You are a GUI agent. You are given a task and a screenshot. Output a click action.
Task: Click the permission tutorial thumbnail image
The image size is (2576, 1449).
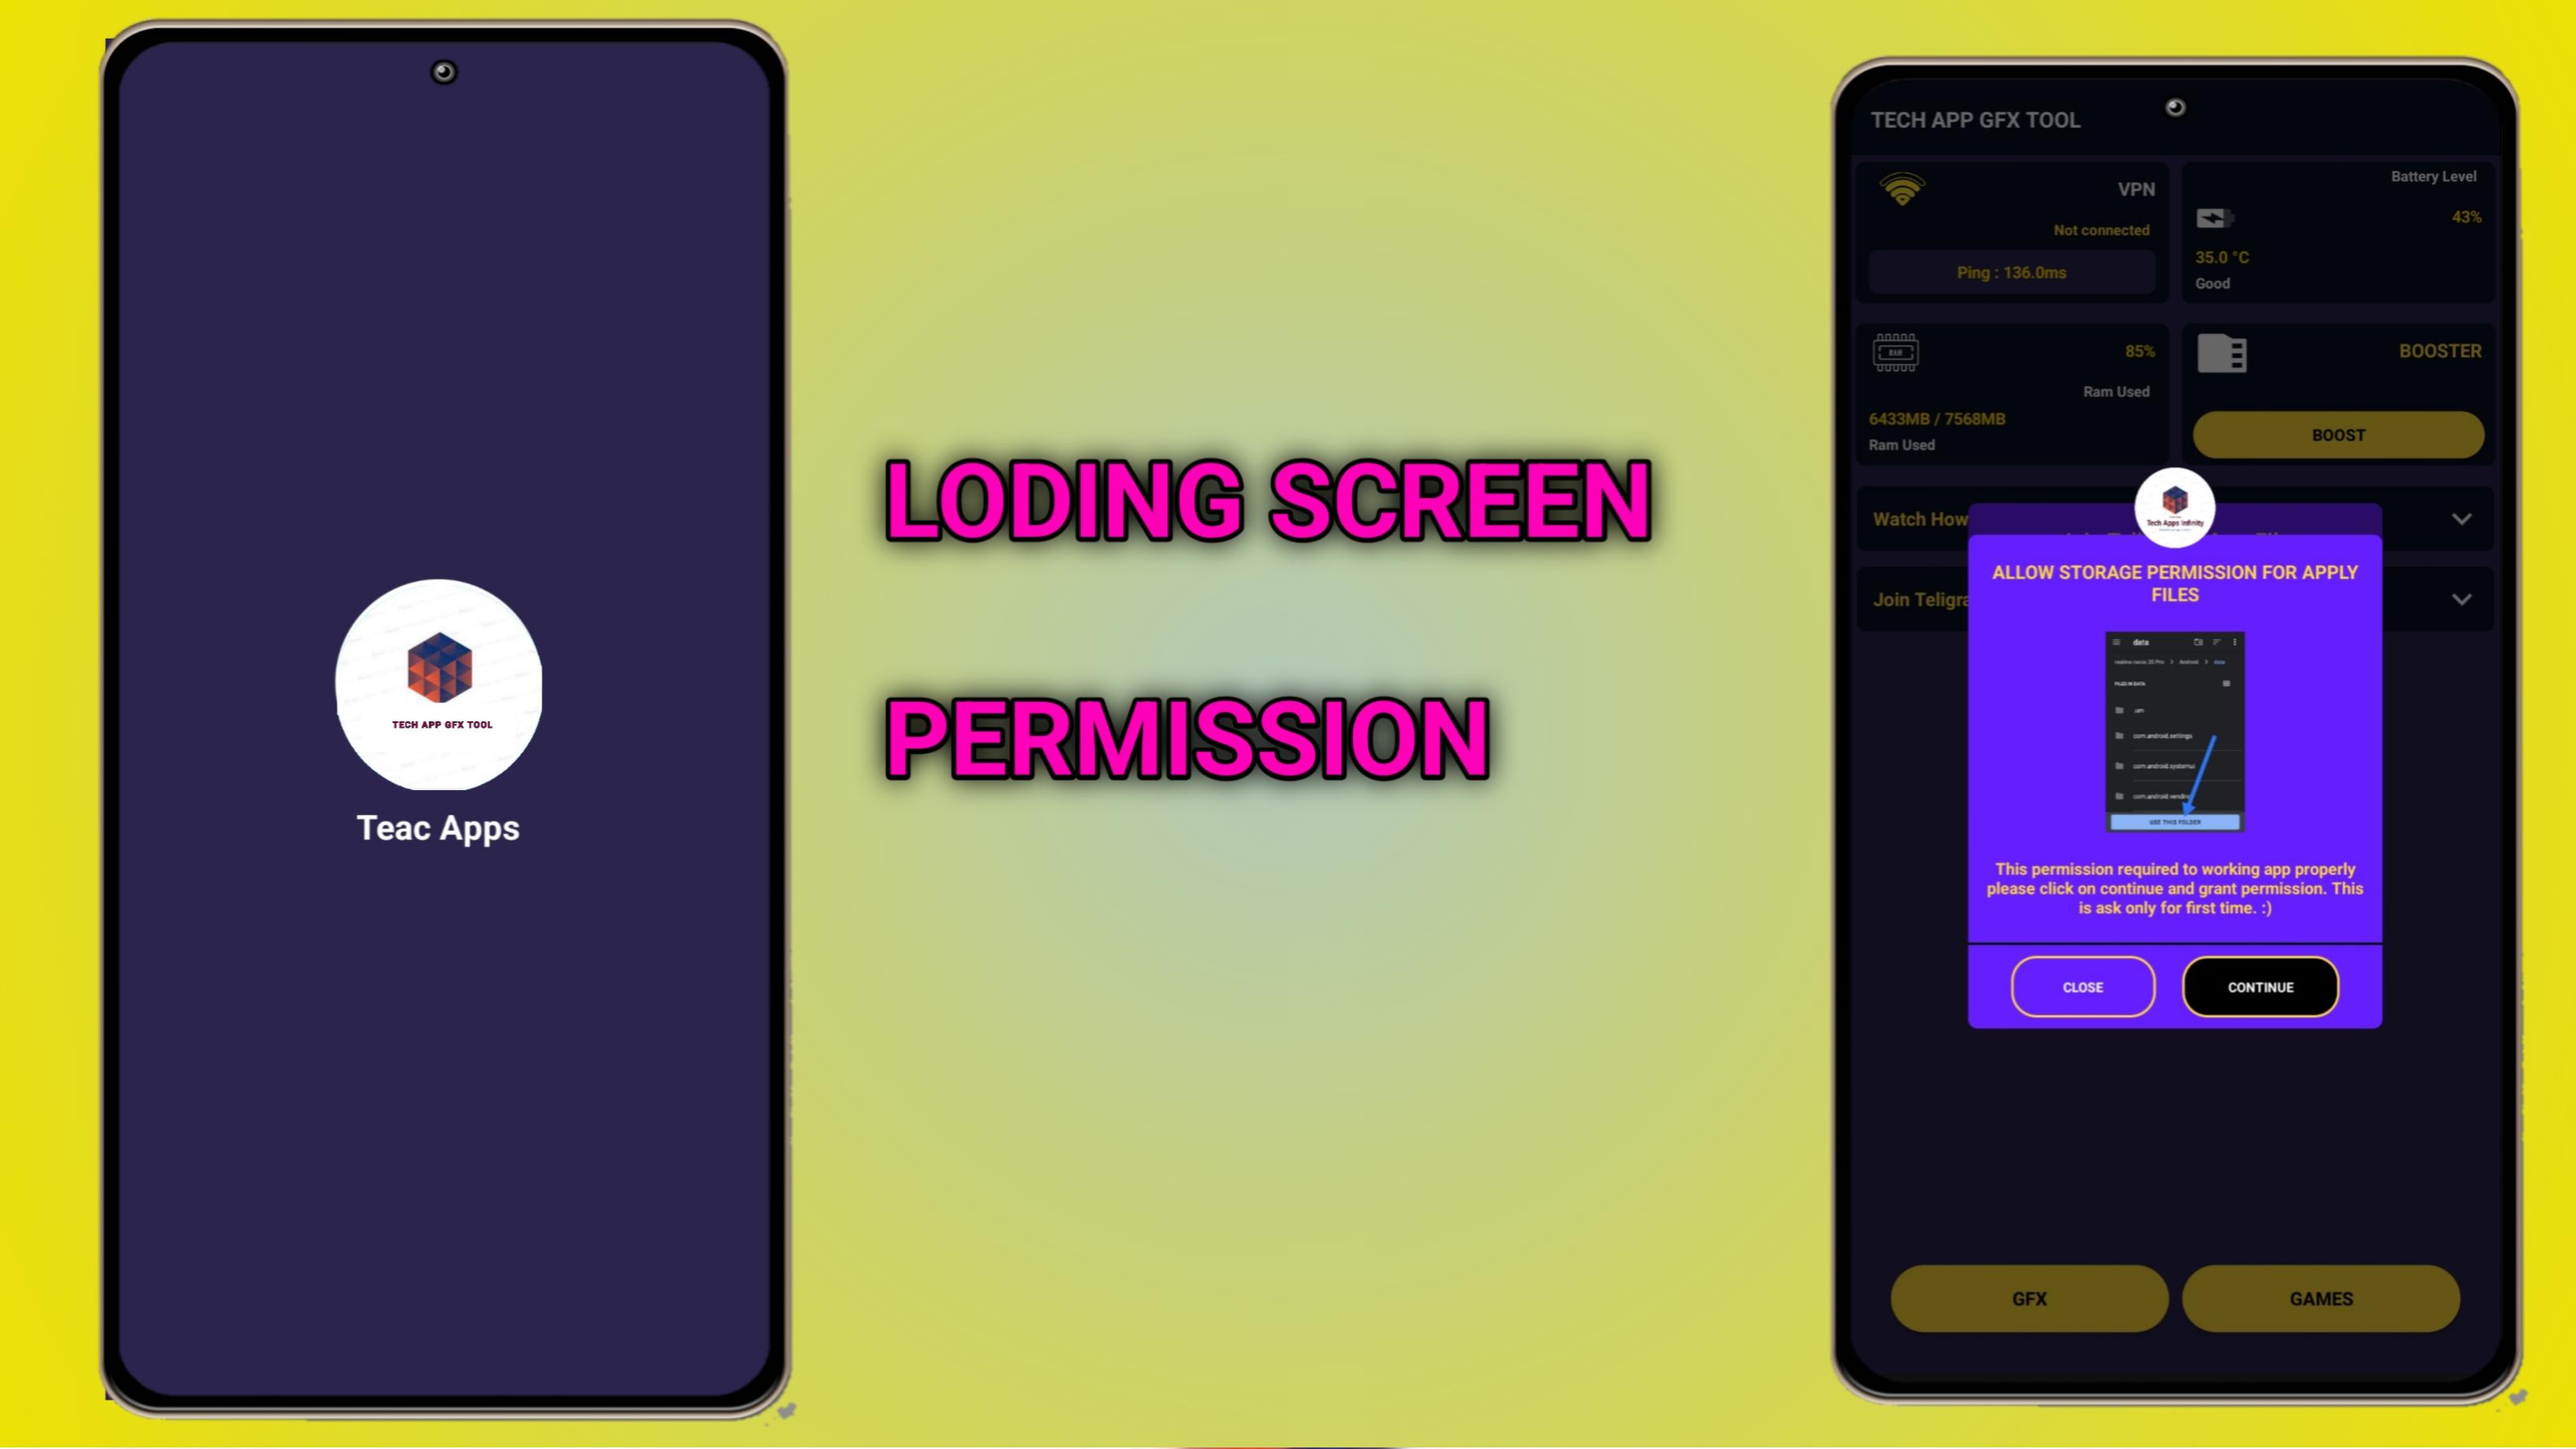(x=2174, y=731)
